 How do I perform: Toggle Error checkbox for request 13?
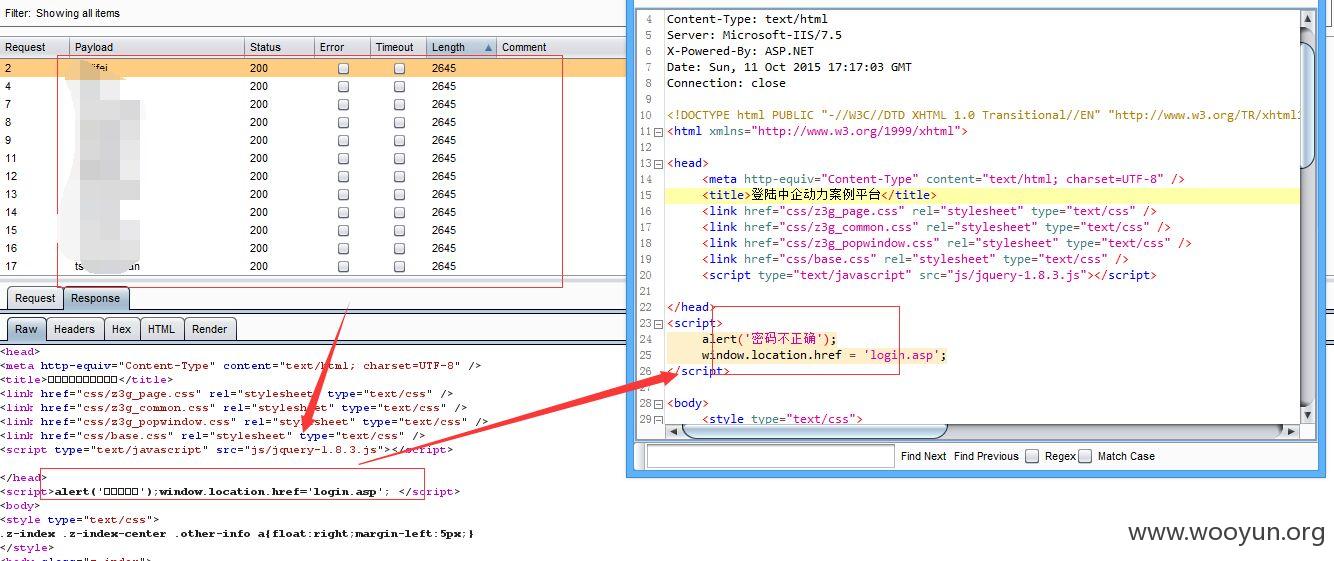point(344,194)
